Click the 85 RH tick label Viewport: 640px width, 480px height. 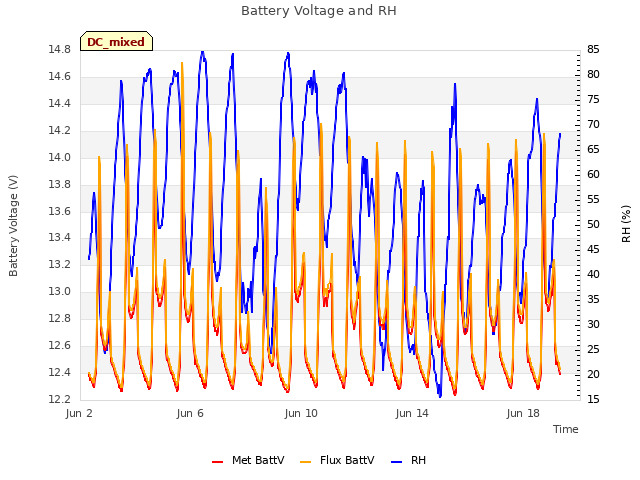coord(593,50)
